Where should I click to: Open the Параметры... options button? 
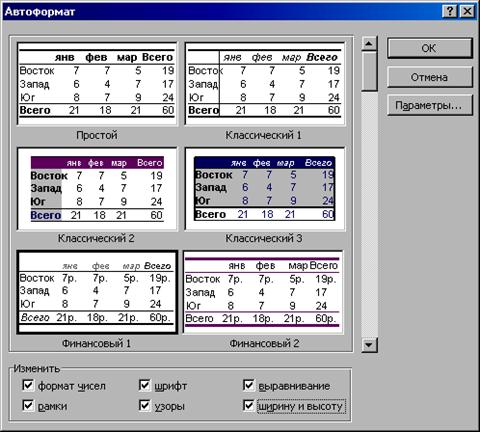coord(430,105)
